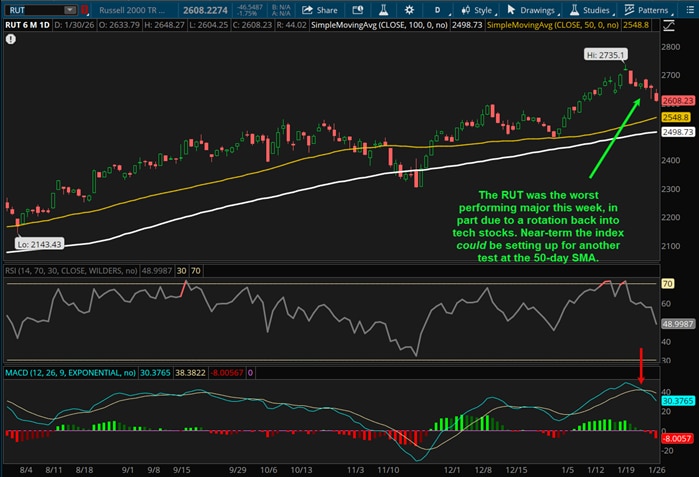
Task: Click the white 2498.73 axis label
Action: coord(678,132)
